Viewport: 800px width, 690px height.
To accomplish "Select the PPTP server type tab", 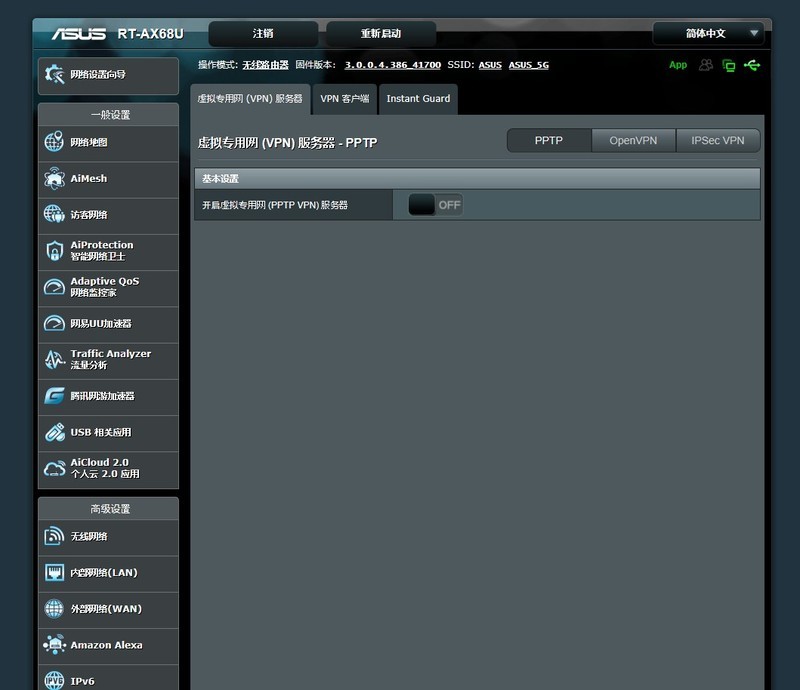I will tap(549, 140).
